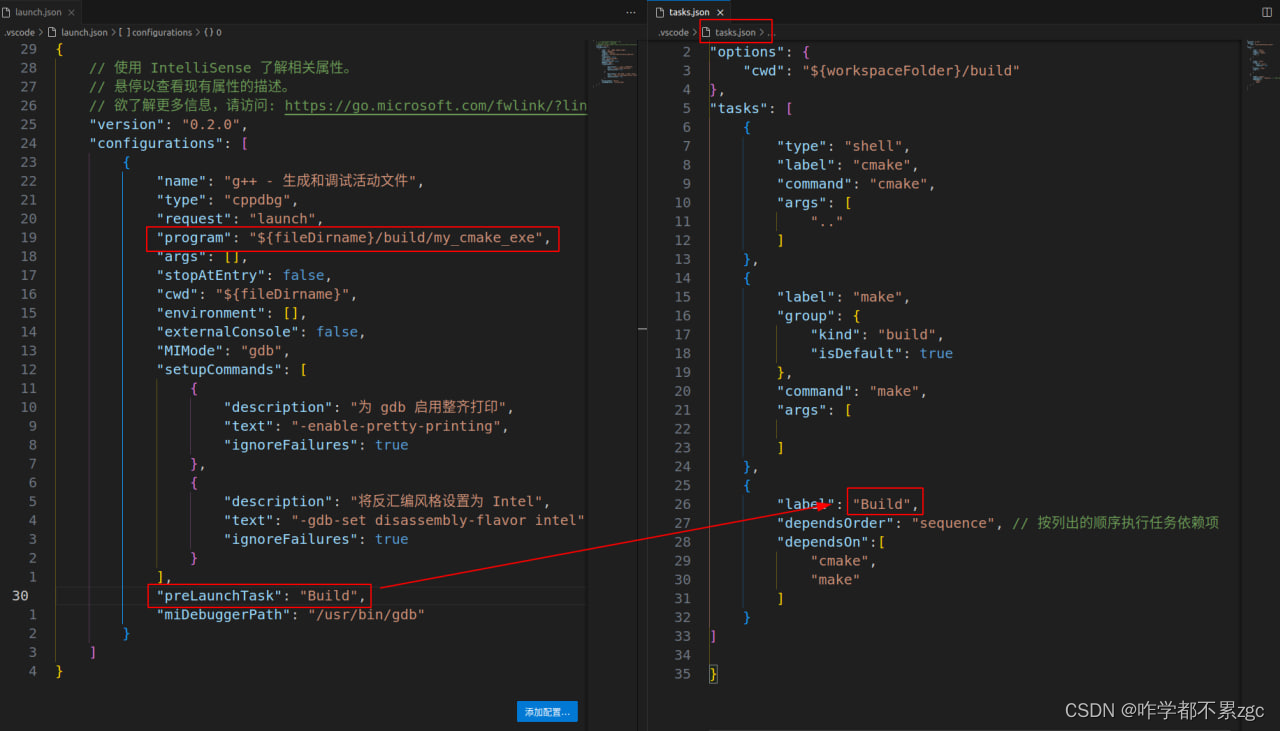The height and width of the screenshot is (731, 1280).
Task: Place cursor on the "Build" label value
Action: click(x=883, y=503)
